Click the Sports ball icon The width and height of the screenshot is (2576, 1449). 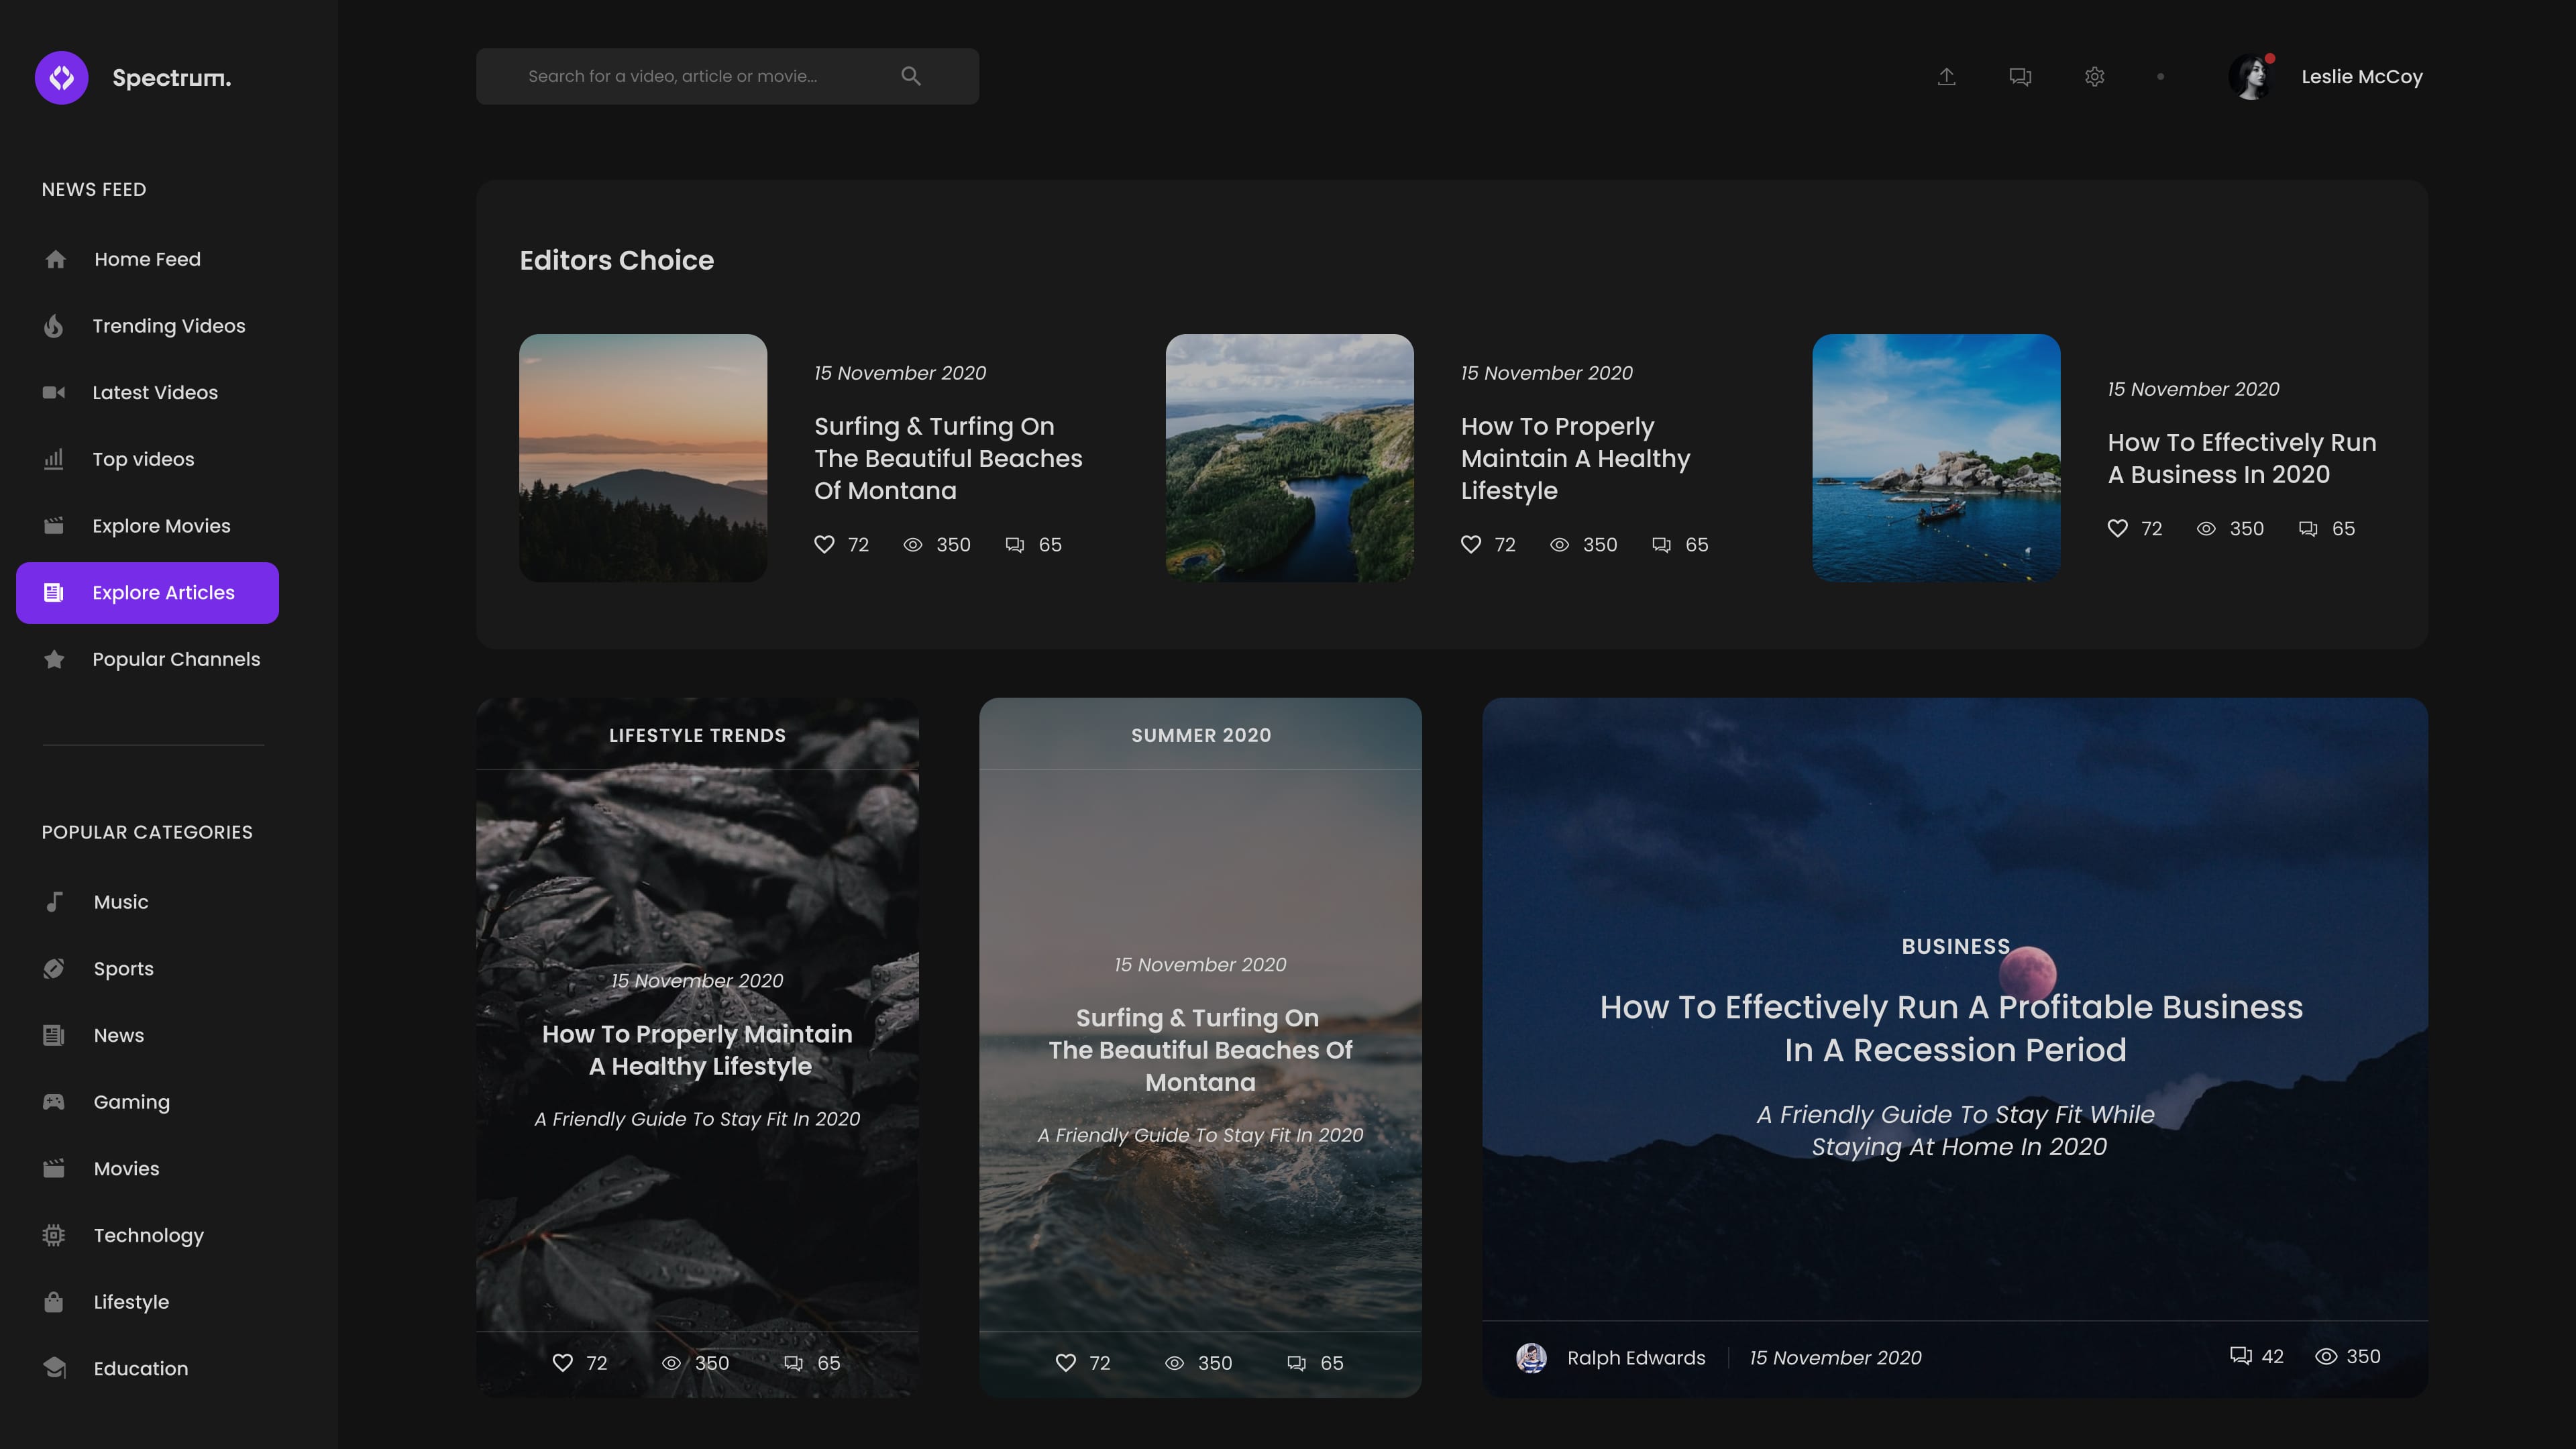(x=54, y=968)
